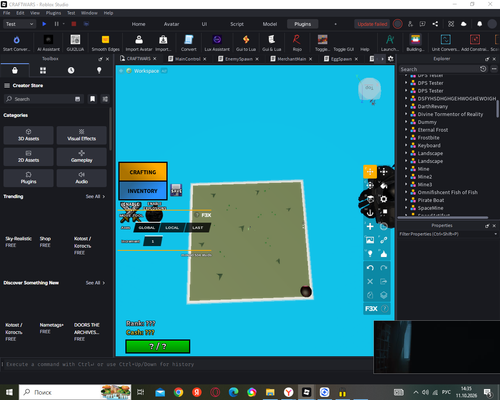Undock the Explorer panel
This screenshot has height=400, width=500.
point(487,59)
